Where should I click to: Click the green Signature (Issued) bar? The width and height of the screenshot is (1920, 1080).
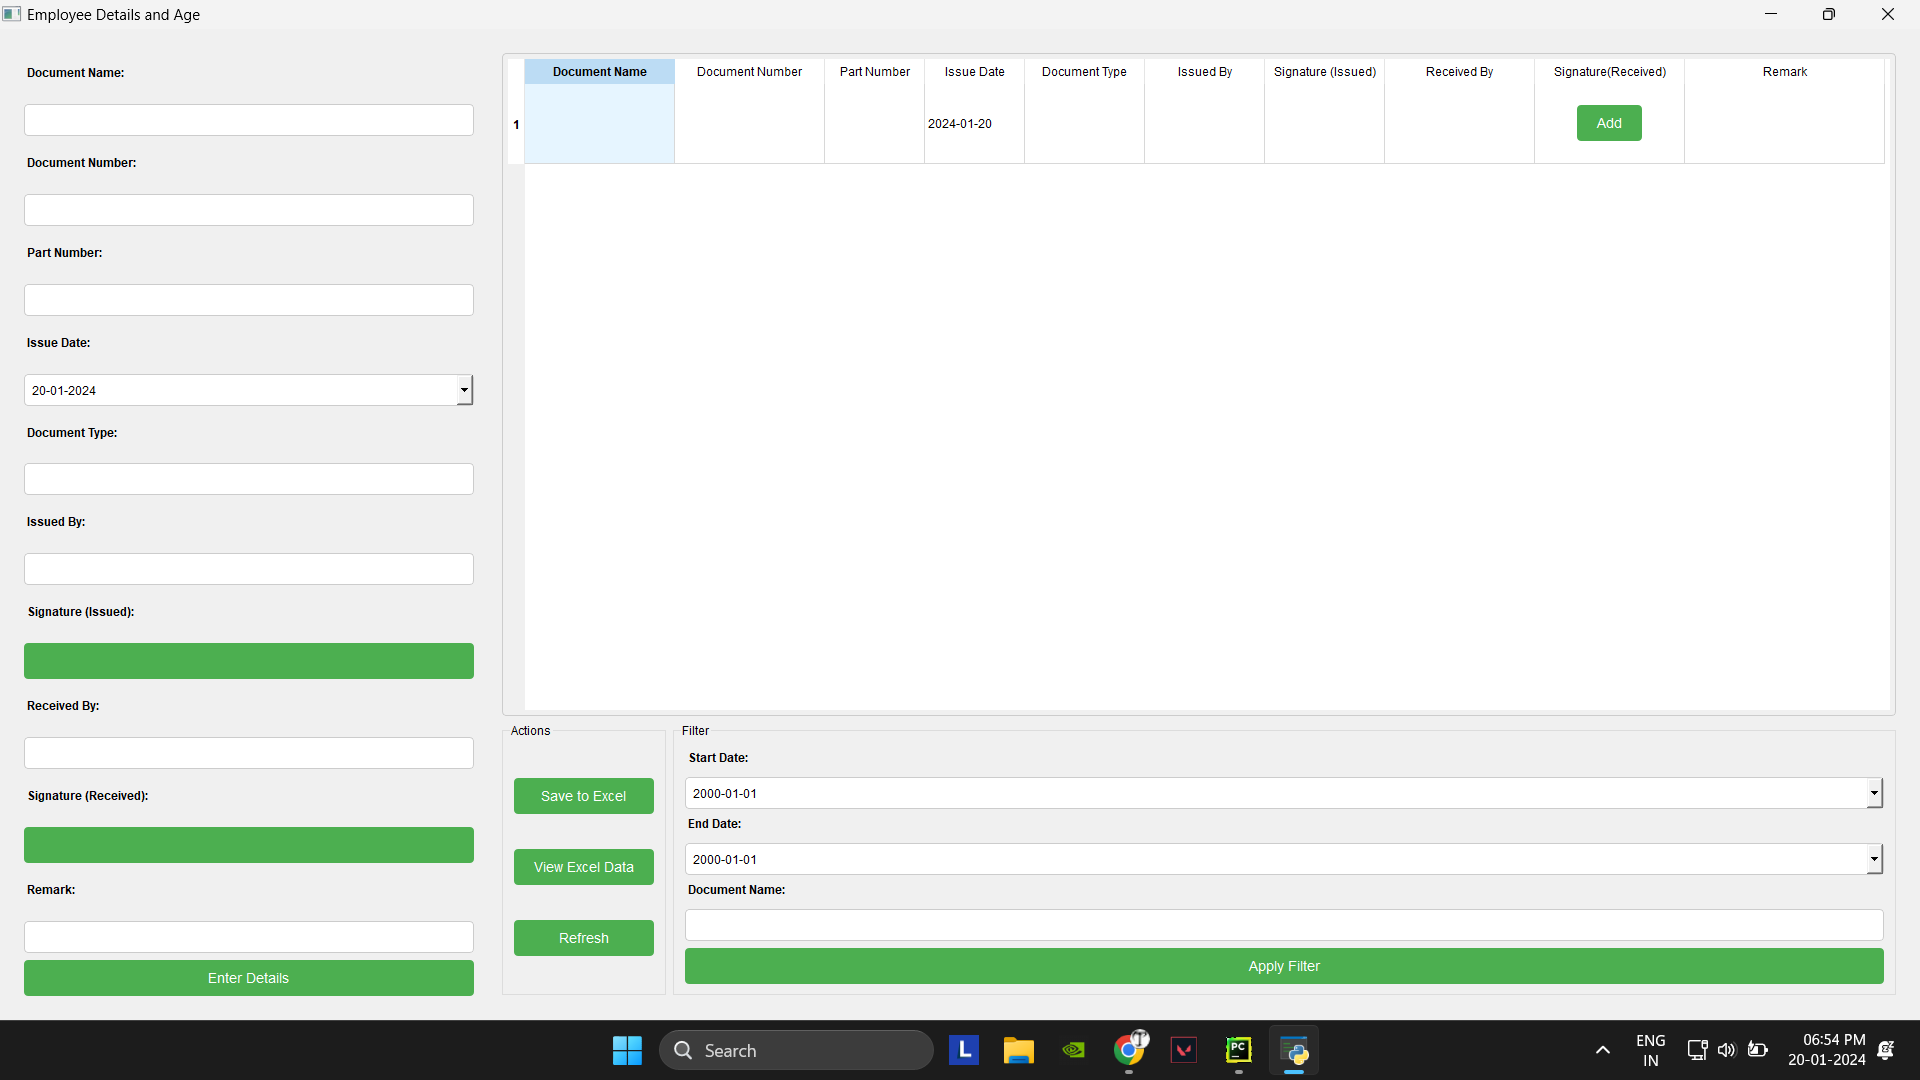coord(249,661)
